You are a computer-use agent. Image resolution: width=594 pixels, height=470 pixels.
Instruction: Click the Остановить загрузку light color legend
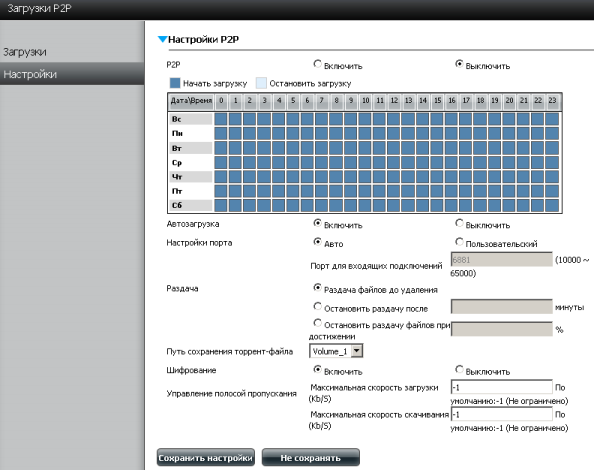(261, 83)
